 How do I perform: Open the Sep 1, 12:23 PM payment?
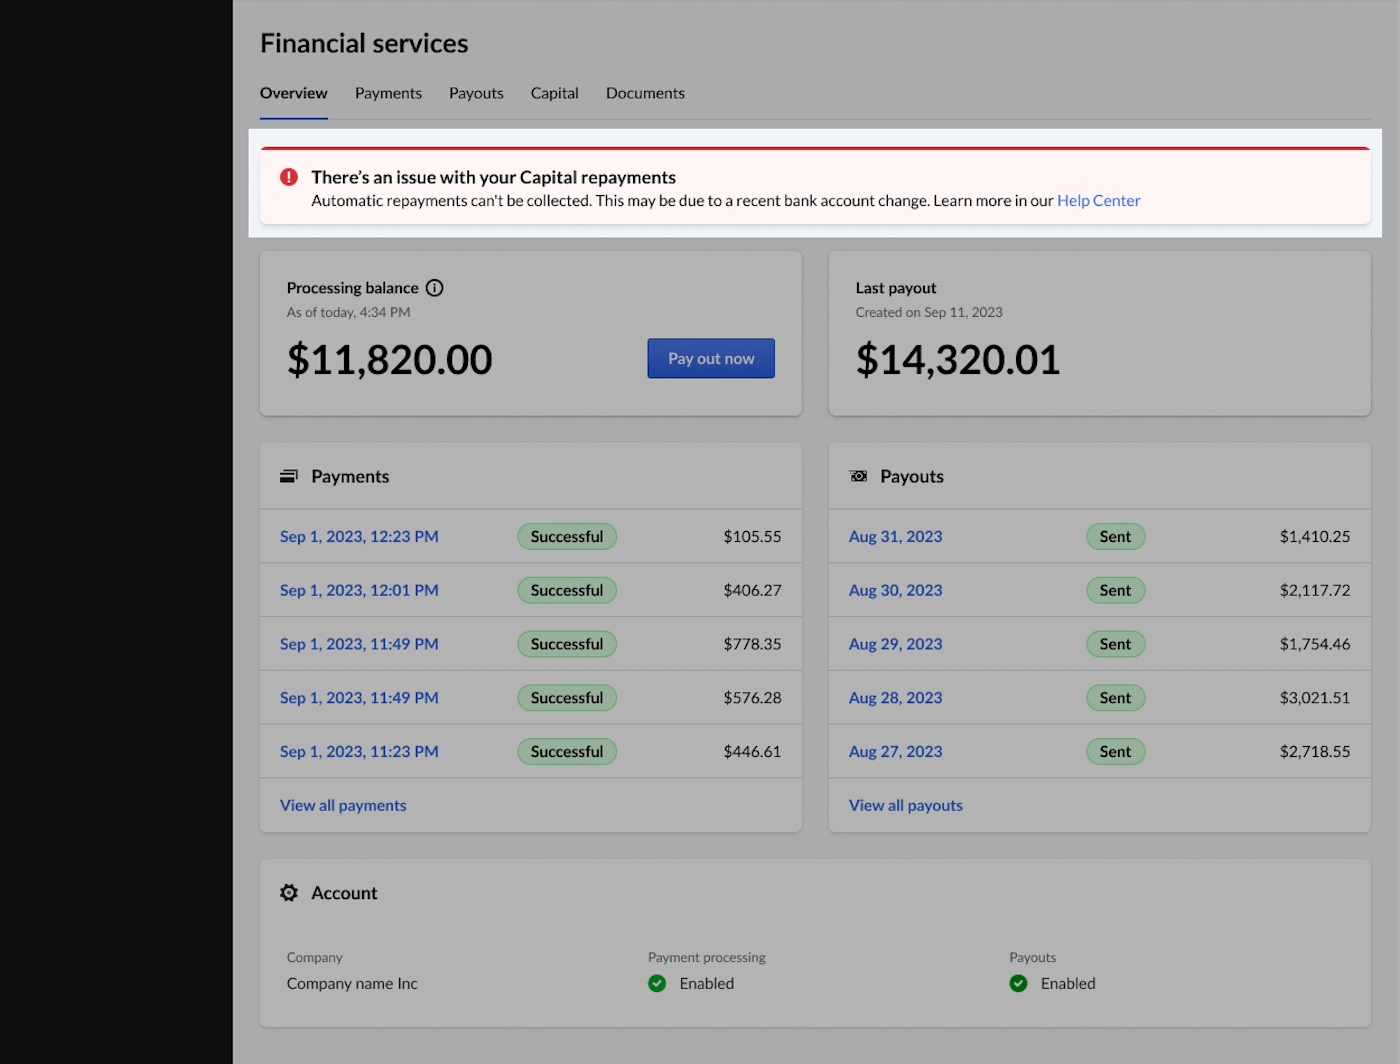[x=359, y=536]
